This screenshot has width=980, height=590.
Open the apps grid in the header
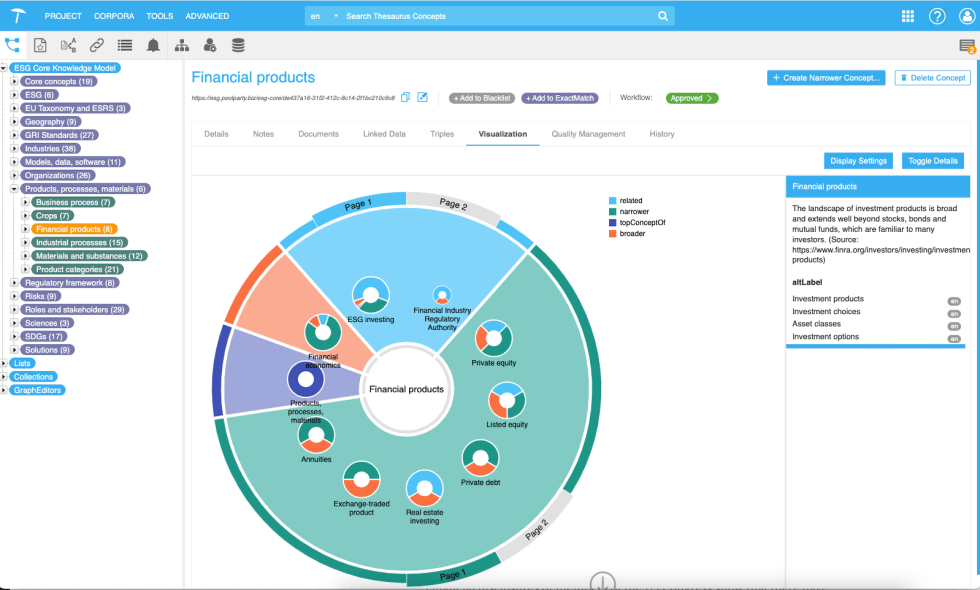(907, 15)
